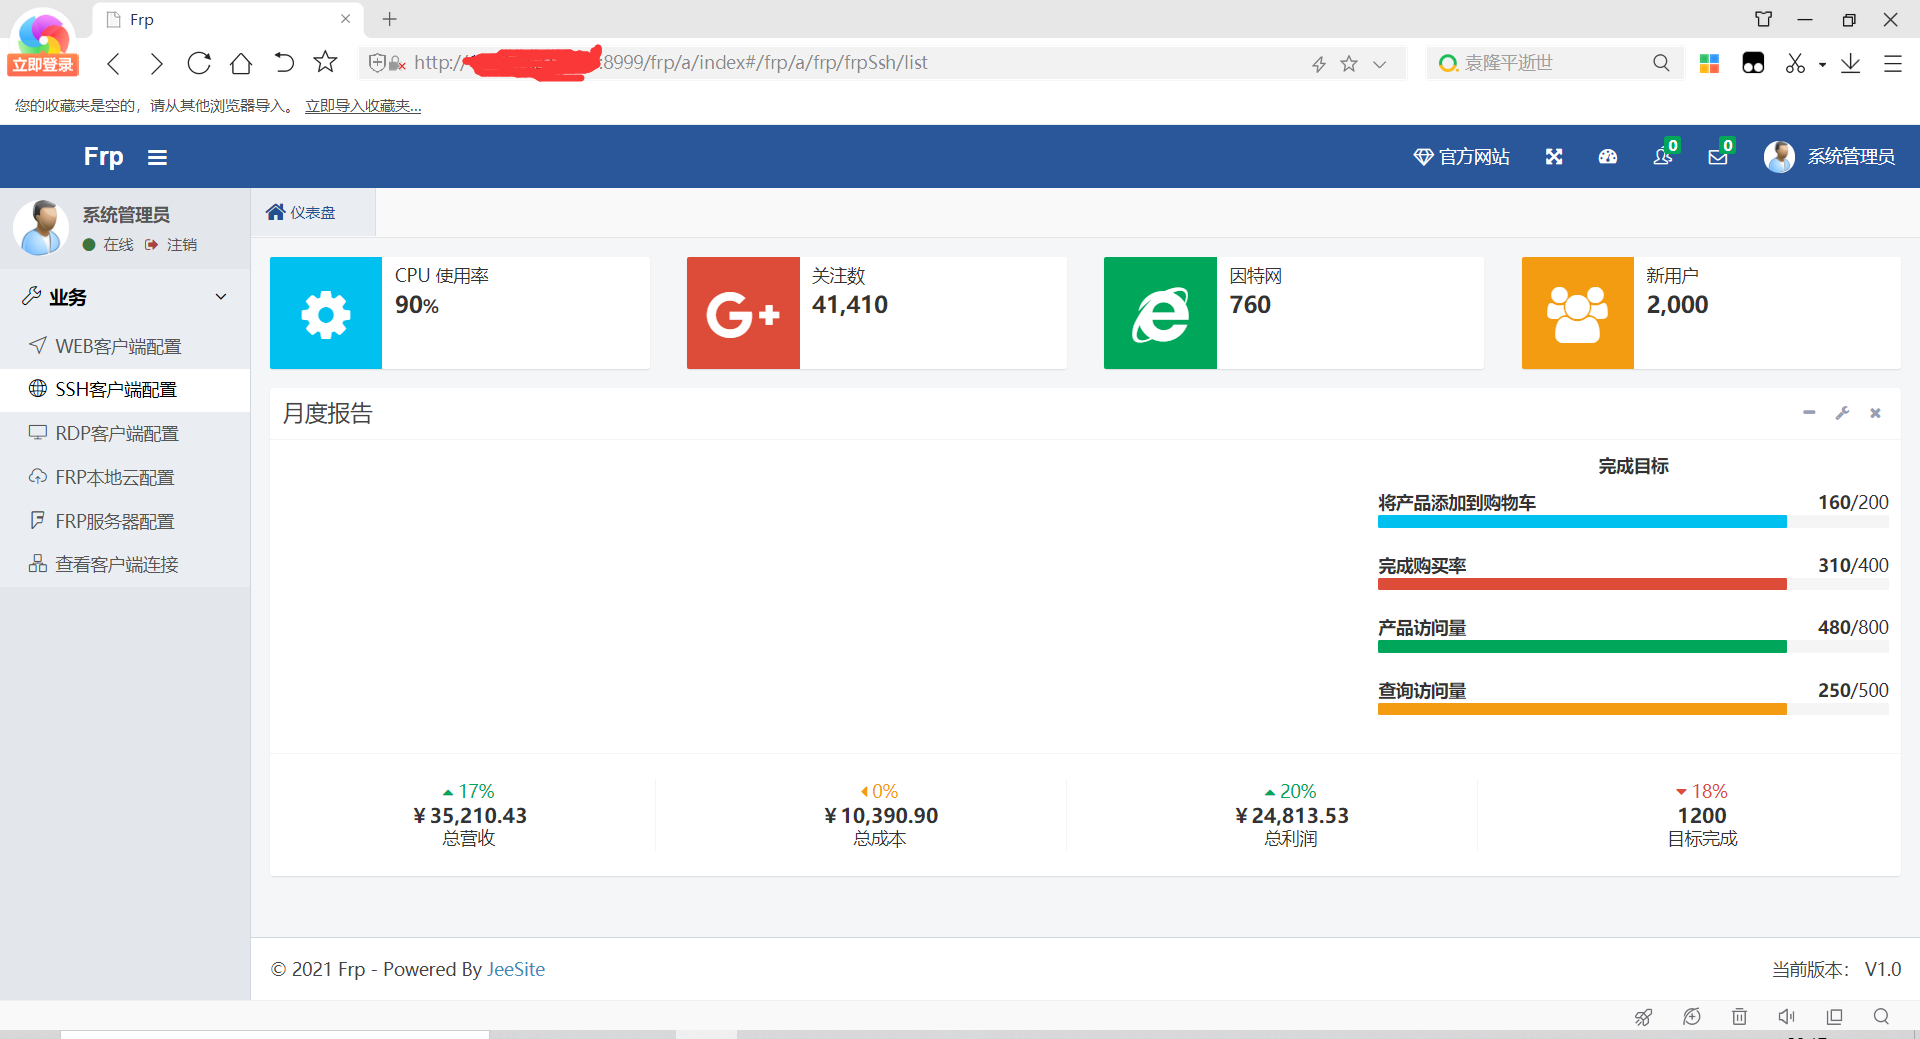Click the JeeSite link in footer
This screenshot has height=1039, width=1920.
pyautogui.click(x=516, y=969)
